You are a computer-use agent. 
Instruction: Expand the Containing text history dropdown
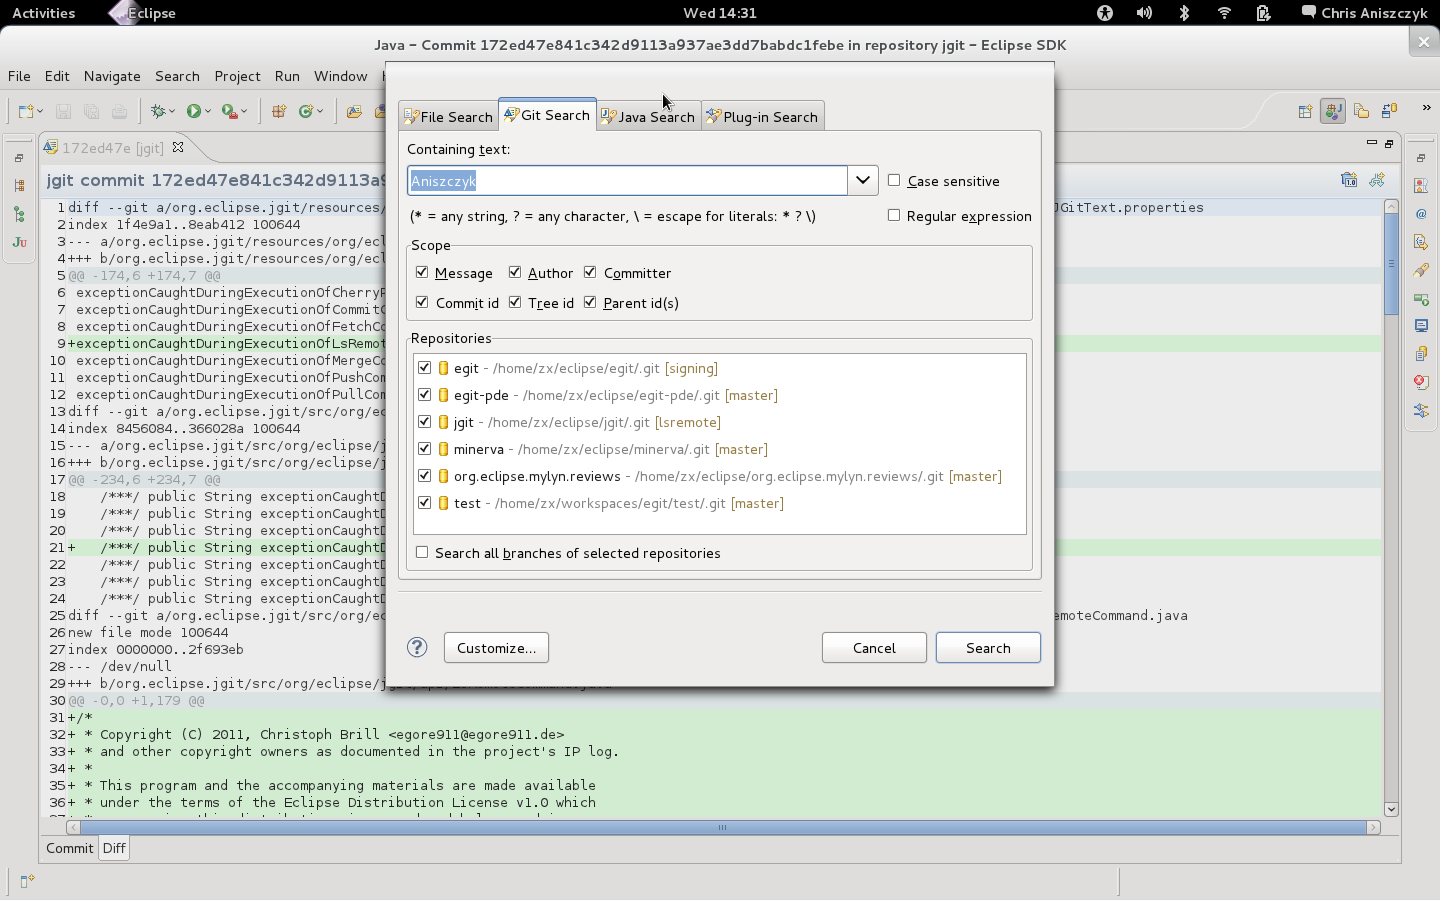pyautogui.click(x=863, y=180)
